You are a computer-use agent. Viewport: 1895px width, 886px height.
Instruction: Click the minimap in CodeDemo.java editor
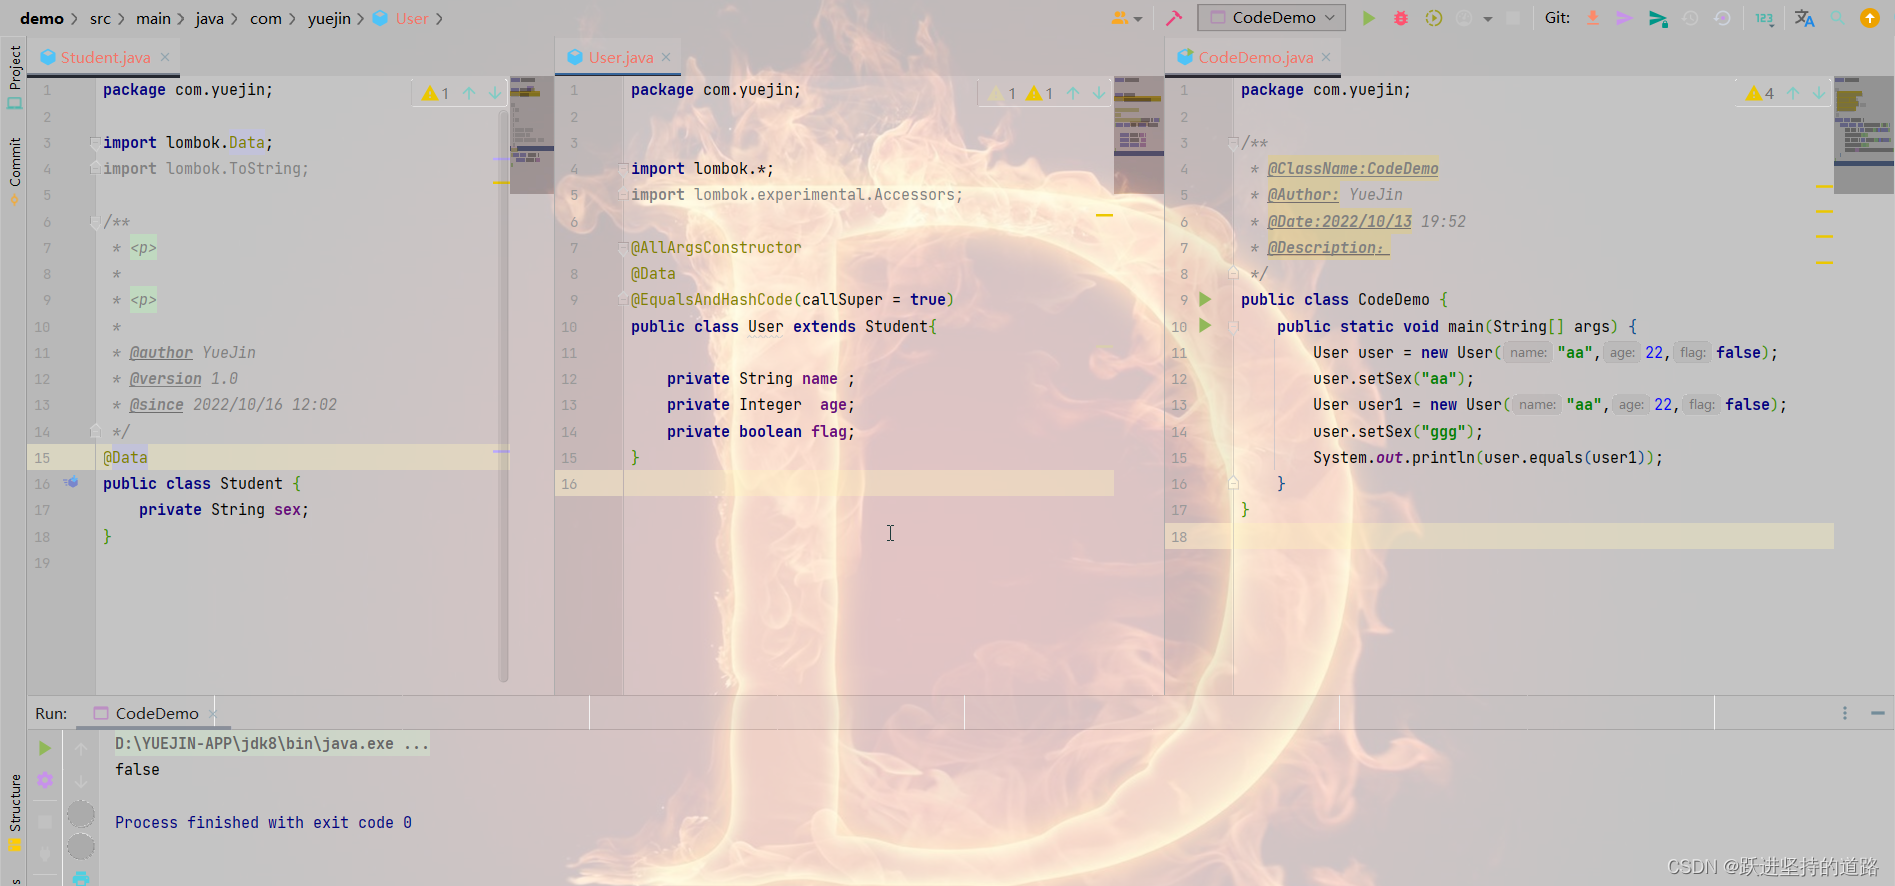(1864, 135)
